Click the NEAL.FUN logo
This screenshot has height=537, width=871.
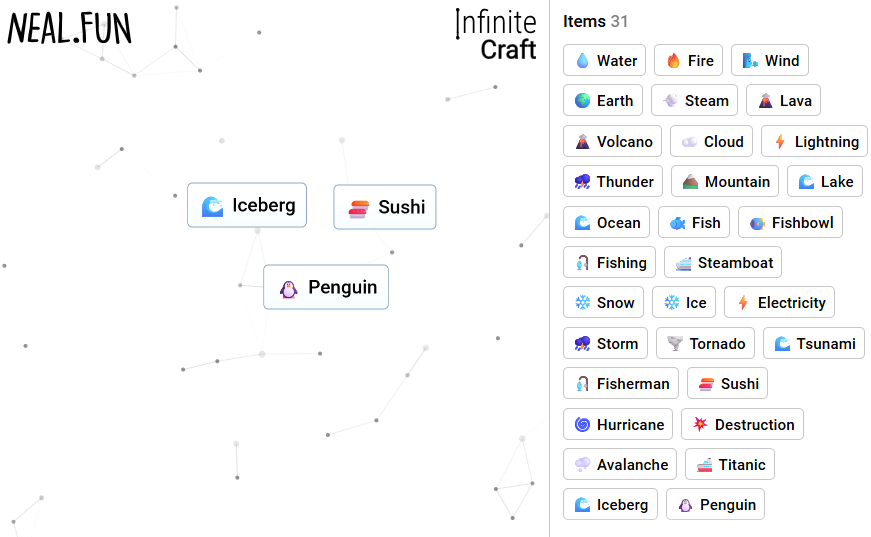tap(69, 29)
